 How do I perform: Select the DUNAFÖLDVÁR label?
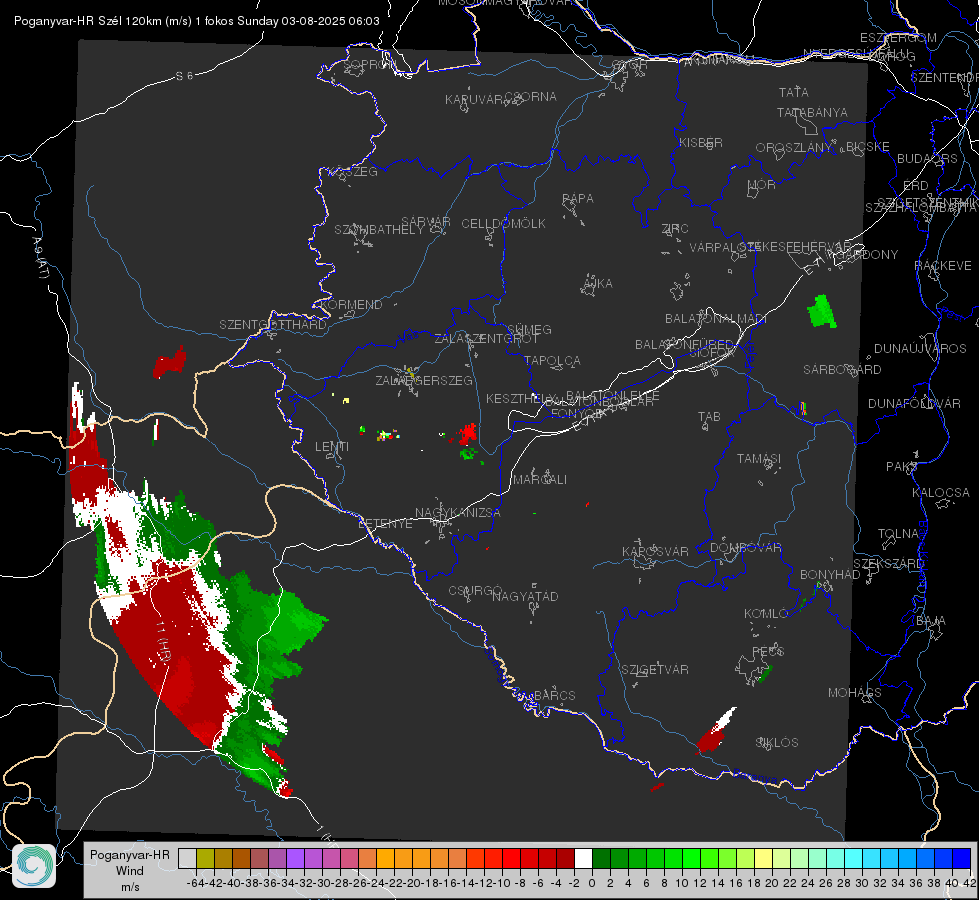(914, 403)
